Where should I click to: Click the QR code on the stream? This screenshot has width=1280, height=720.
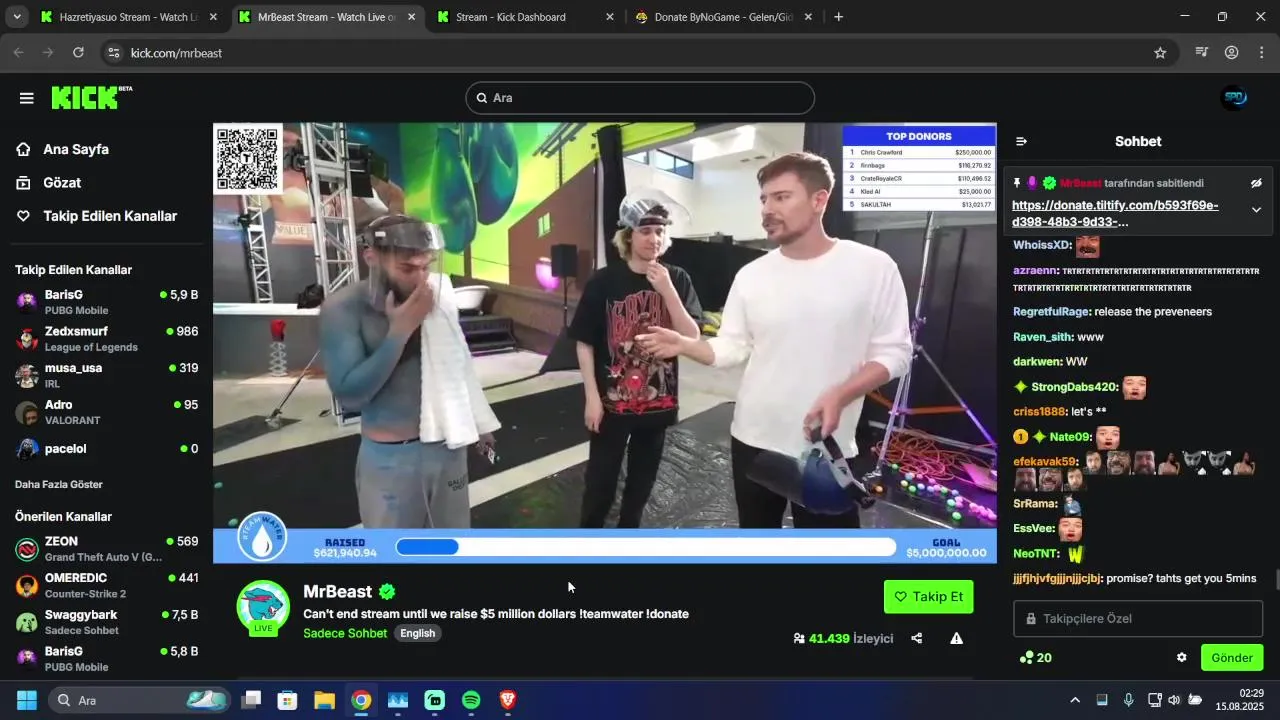[x=248, y=158]
